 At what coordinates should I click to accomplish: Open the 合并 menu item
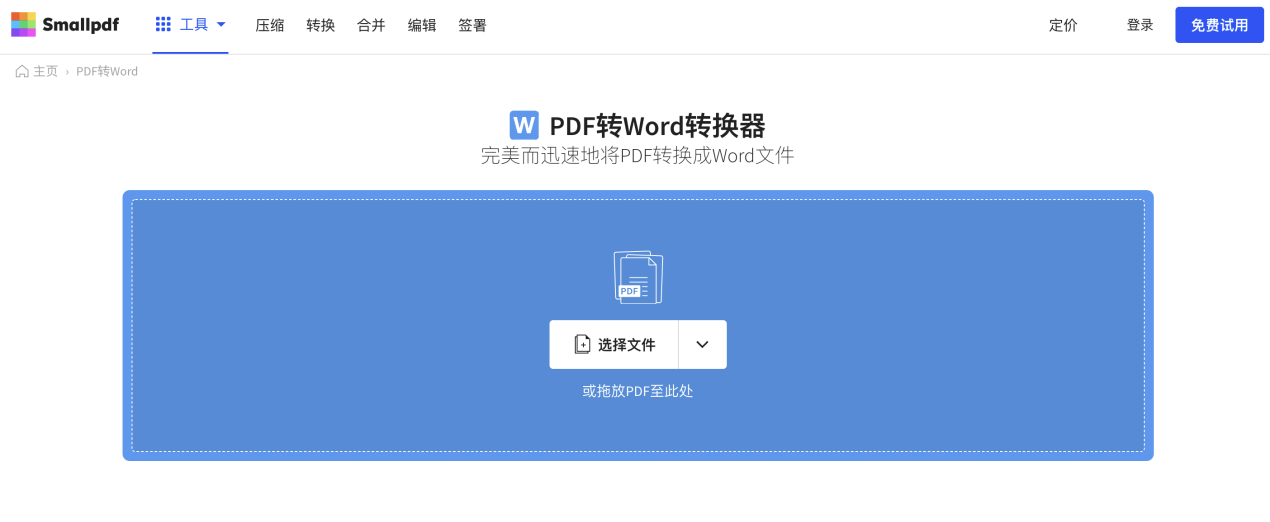pyautogui.click(x=371, y=25)
